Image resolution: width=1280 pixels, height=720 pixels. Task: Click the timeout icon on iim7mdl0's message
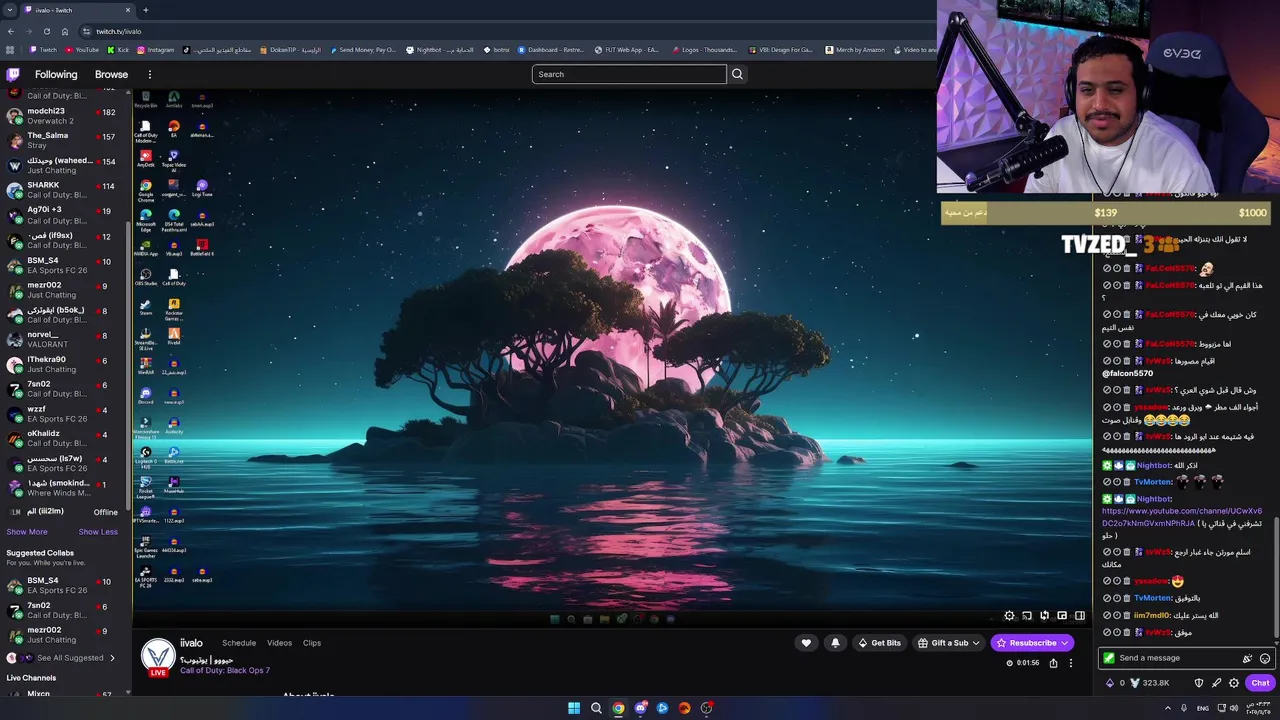(x=1117, y=616)
